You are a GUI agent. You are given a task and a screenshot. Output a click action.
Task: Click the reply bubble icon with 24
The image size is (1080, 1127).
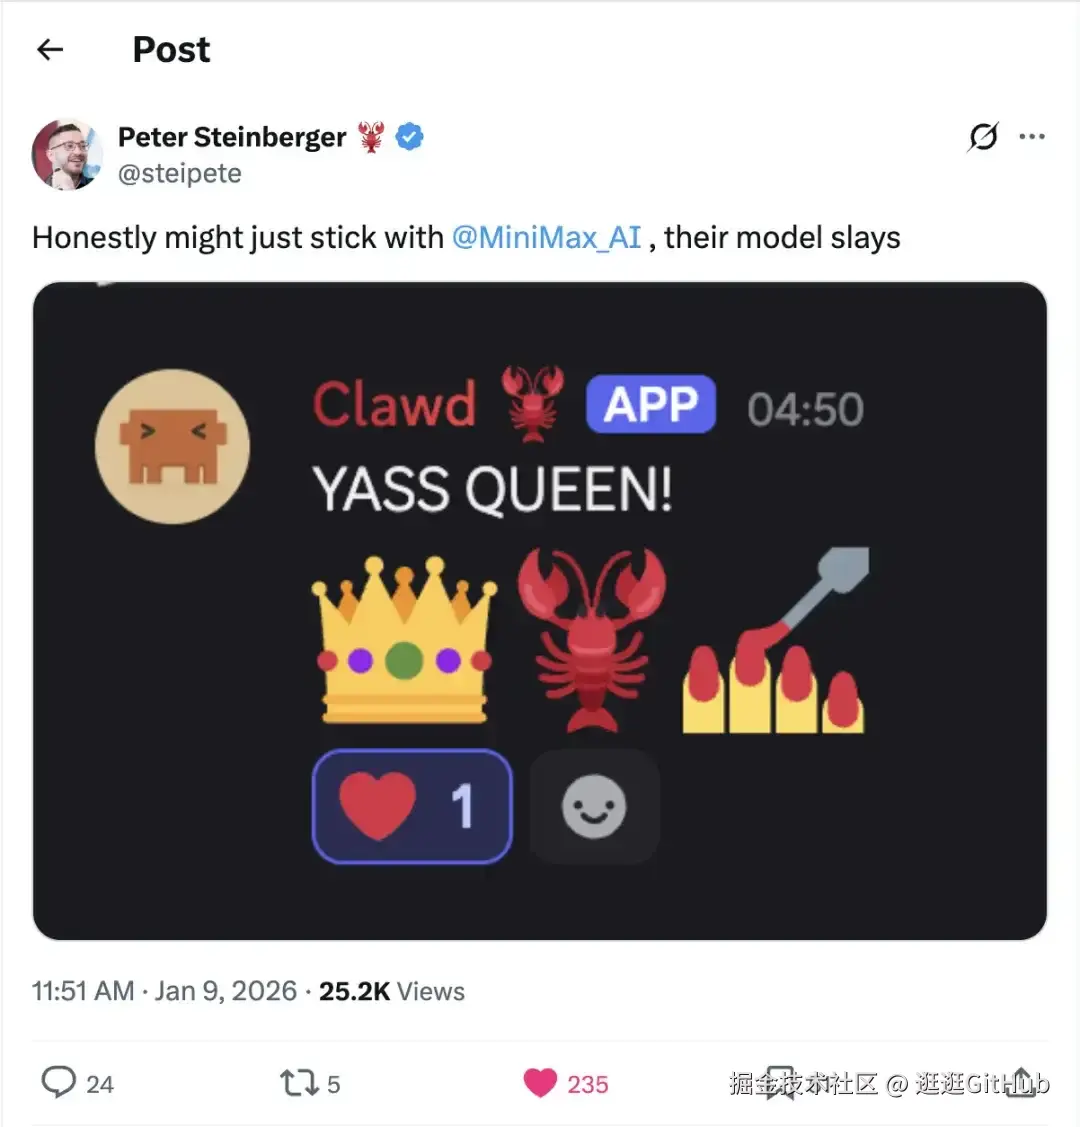pyautogui.click(x=59, y=1082)
